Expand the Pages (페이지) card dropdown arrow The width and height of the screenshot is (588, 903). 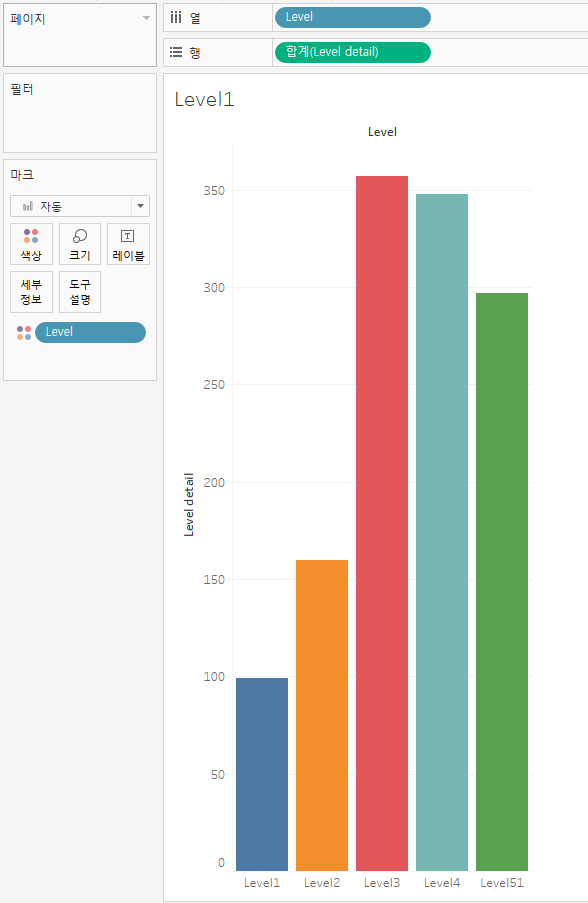click(x=146, y=18)
